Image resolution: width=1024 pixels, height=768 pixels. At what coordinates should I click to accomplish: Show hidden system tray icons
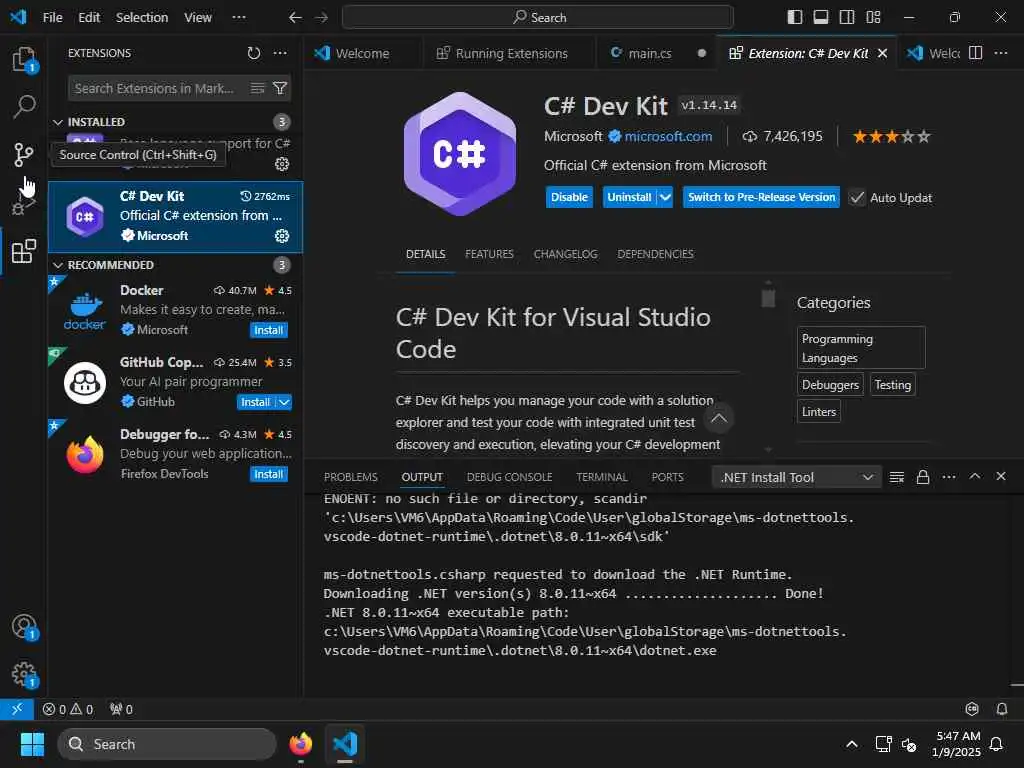(852, 744)
